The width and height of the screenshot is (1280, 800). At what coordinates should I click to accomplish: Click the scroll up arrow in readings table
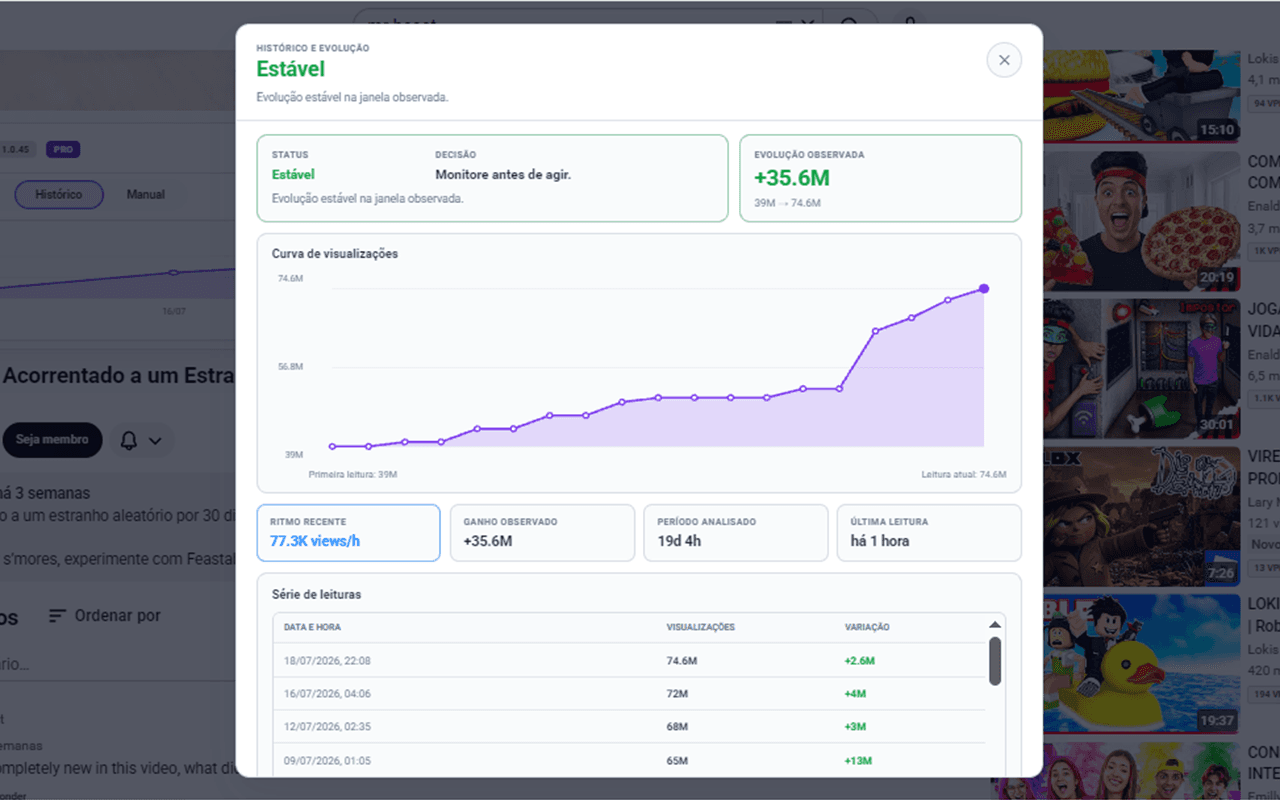click(995, 625)
